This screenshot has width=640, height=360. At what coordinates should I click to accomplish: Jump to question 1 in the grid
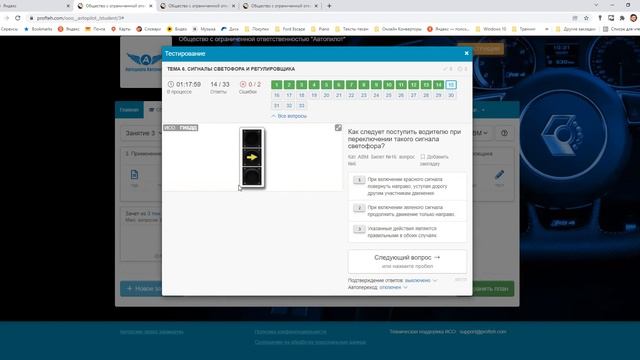pyautogui.click(x=277, y=85)
